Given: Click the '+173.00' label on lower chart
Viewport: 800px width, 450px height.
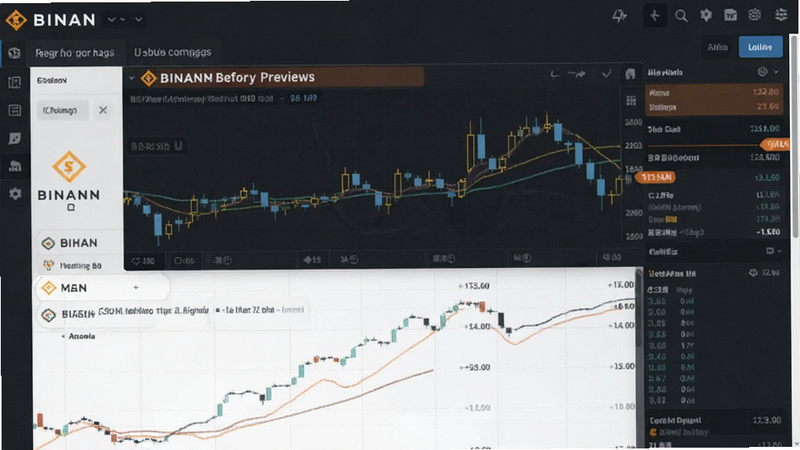Looking at the screenshot, I should click(473, 286).
